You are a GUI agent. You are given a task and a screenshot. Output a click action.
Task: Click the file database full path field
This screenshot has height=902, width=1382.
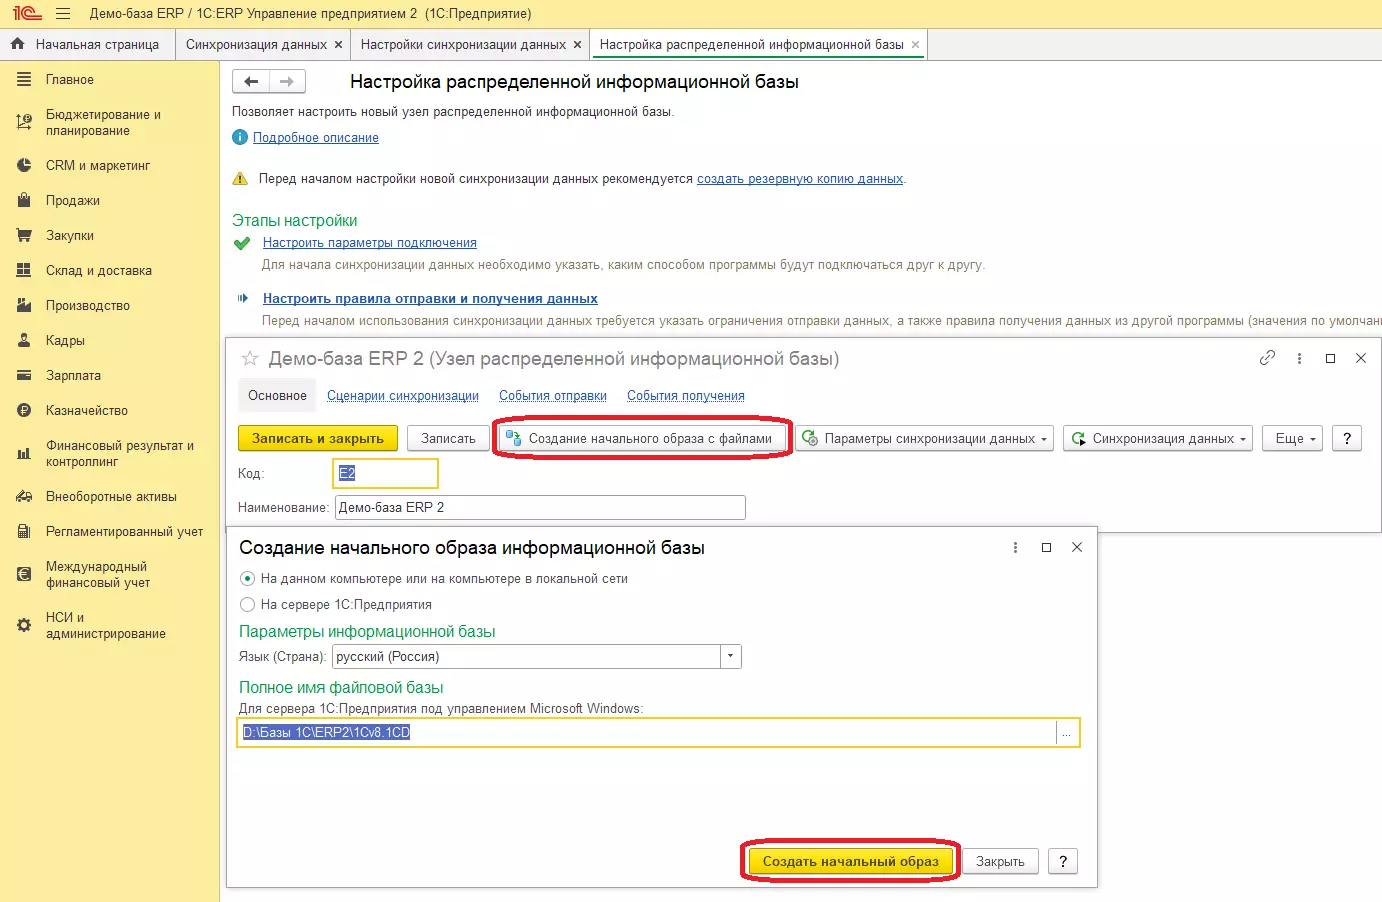(648, 733)
